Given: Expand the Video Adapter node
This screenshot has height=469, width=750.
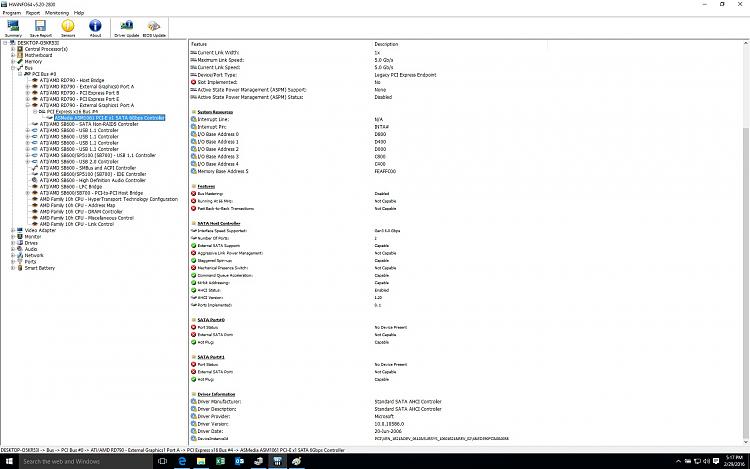Looking at the screenshot, I should tap(13, 230).
